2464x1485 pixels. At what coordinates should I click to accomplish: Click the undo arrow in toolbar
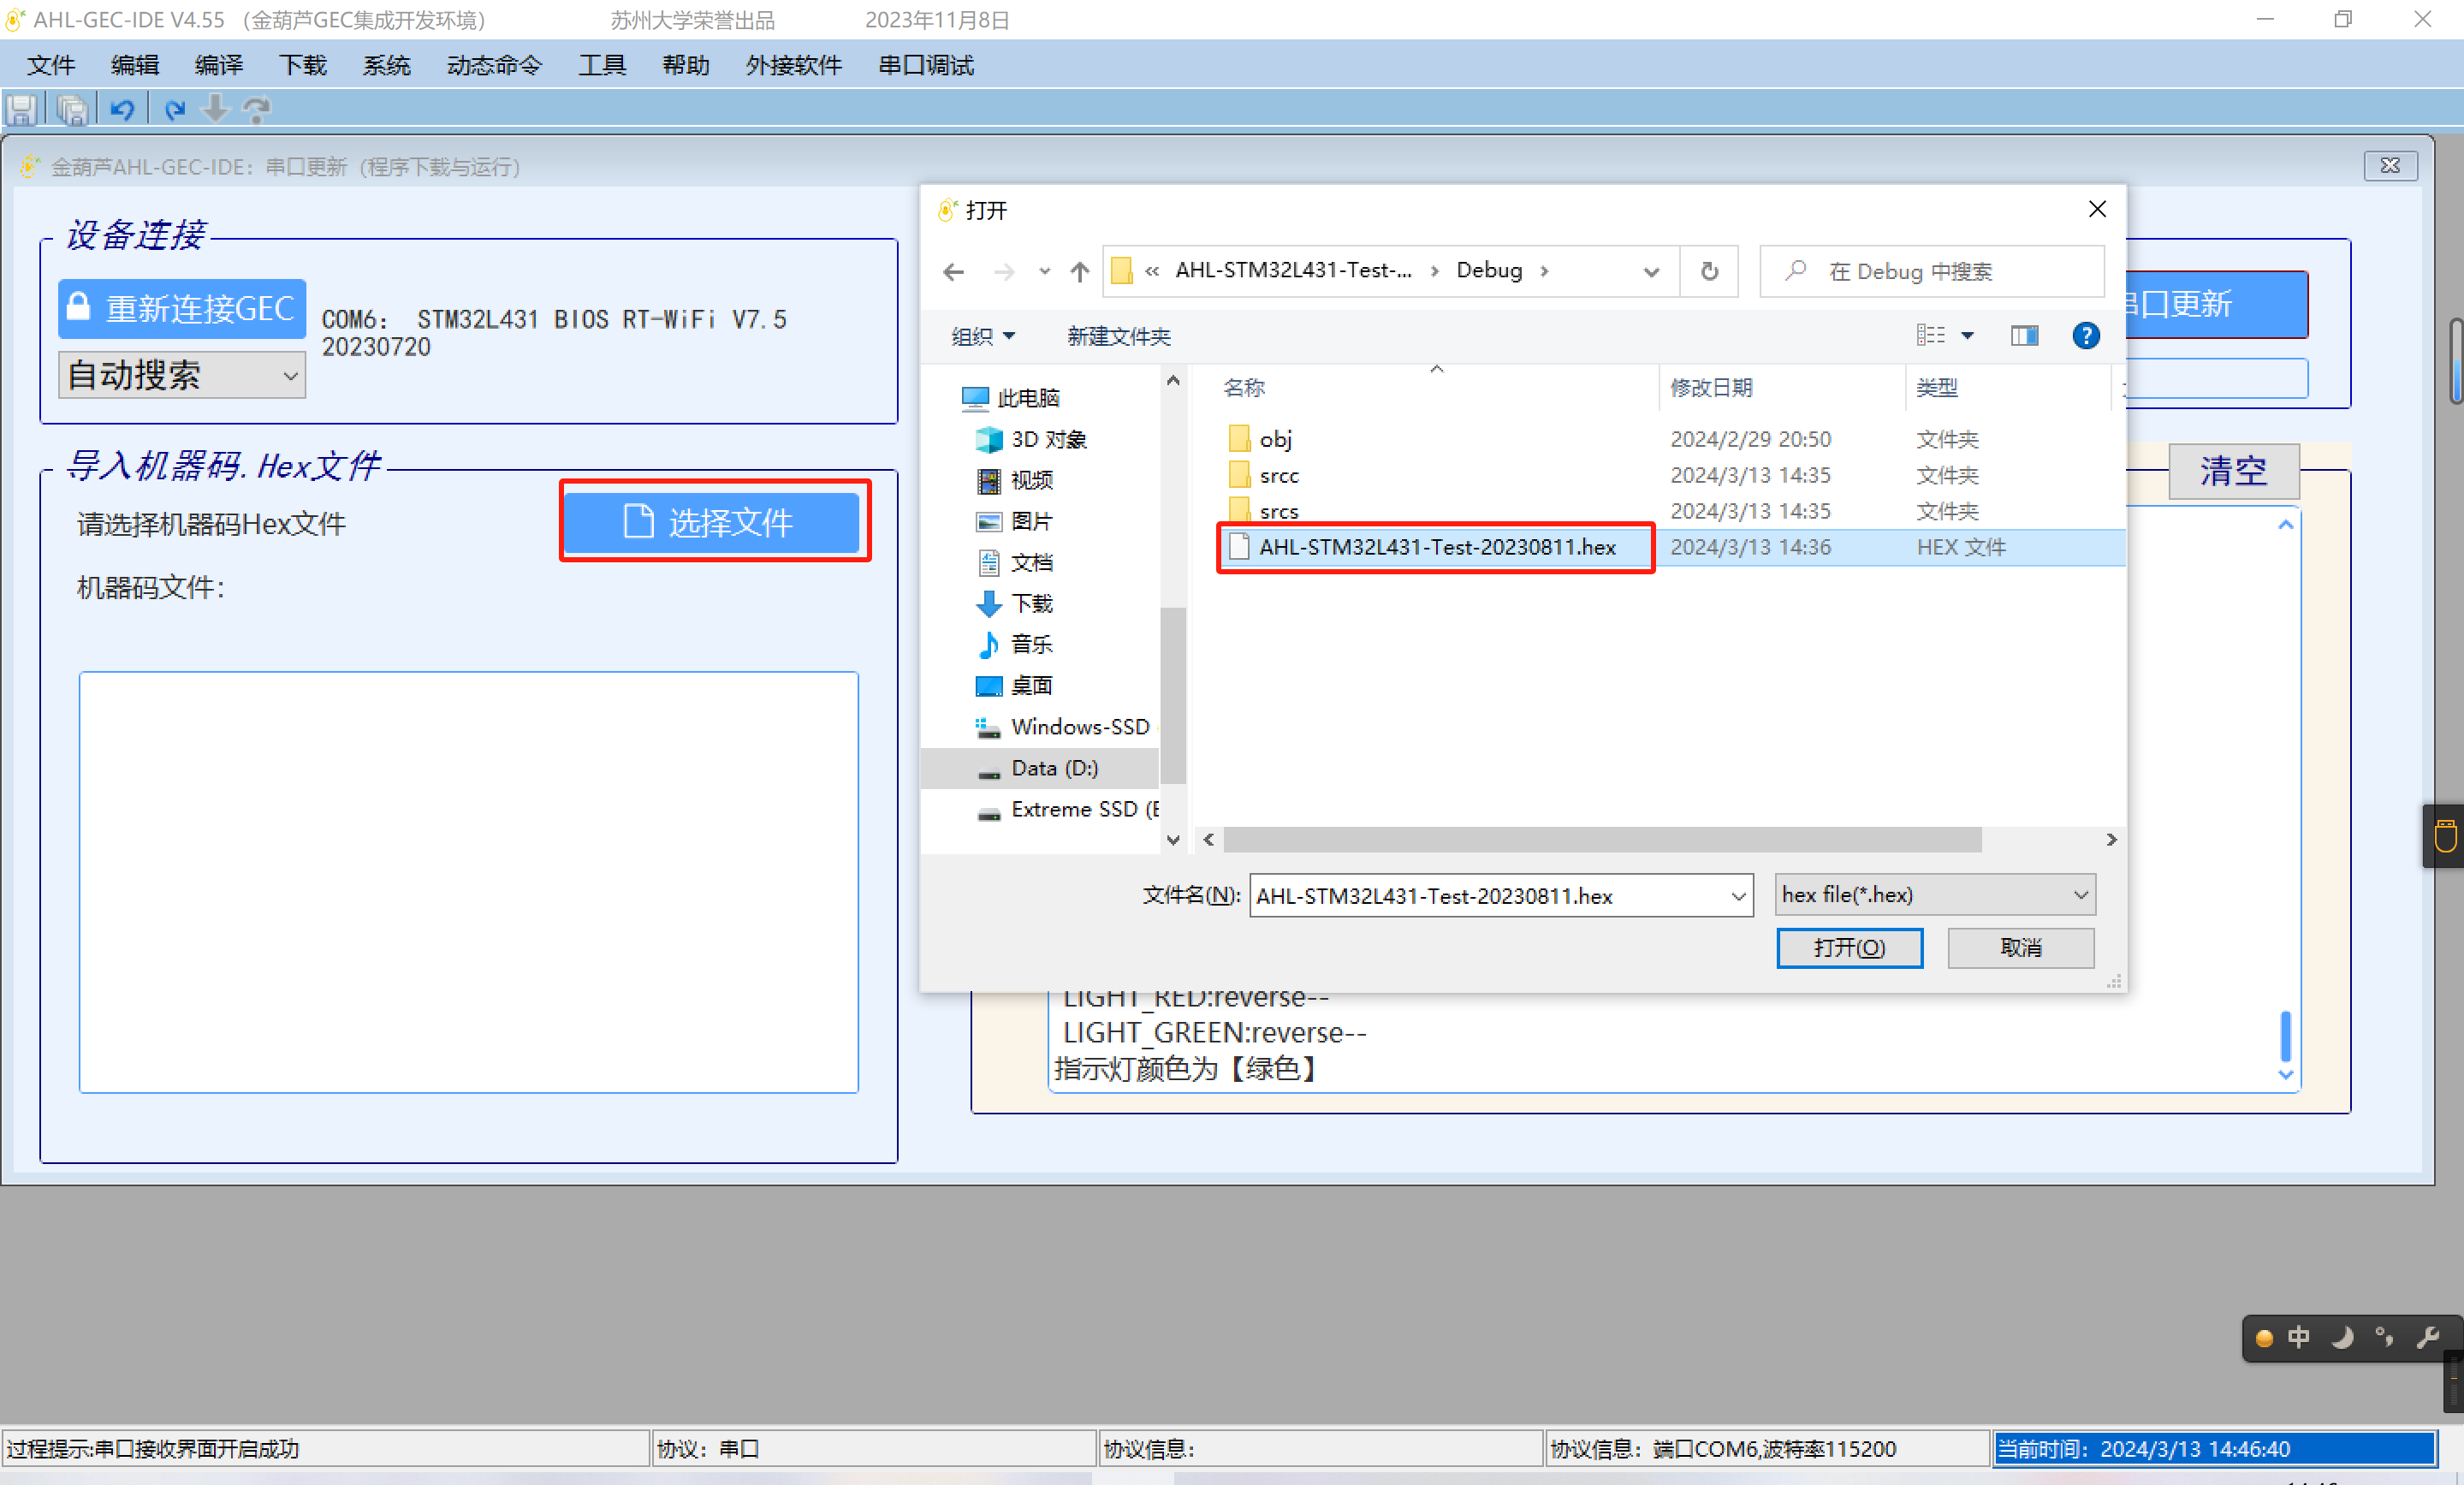pyautogui.click(x=123, y=109)
